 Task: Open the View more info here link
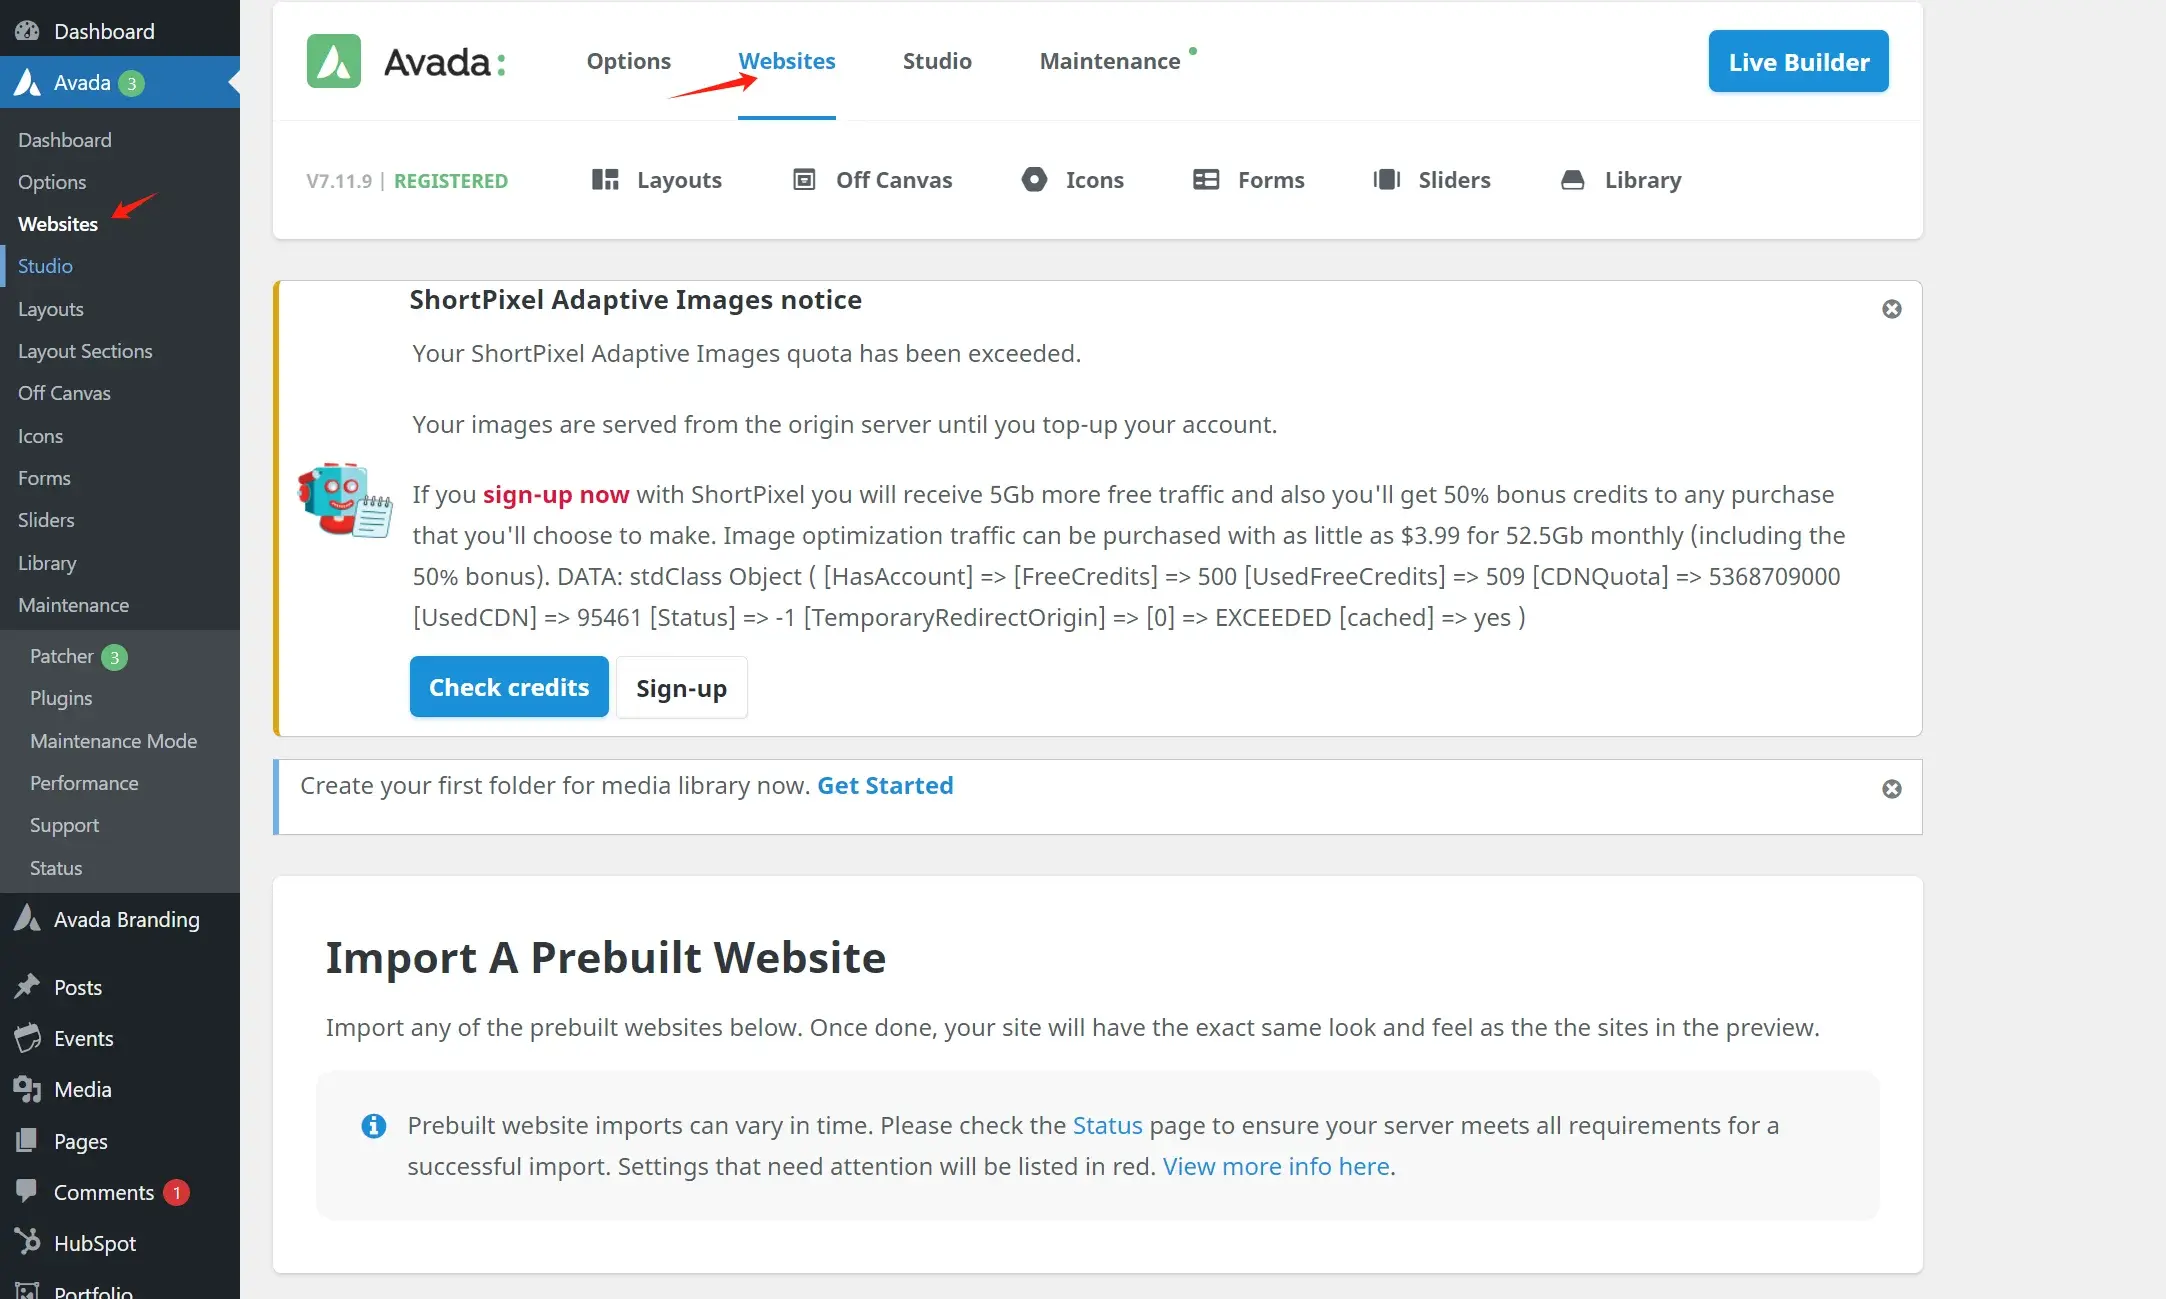pos(1275,1166)
